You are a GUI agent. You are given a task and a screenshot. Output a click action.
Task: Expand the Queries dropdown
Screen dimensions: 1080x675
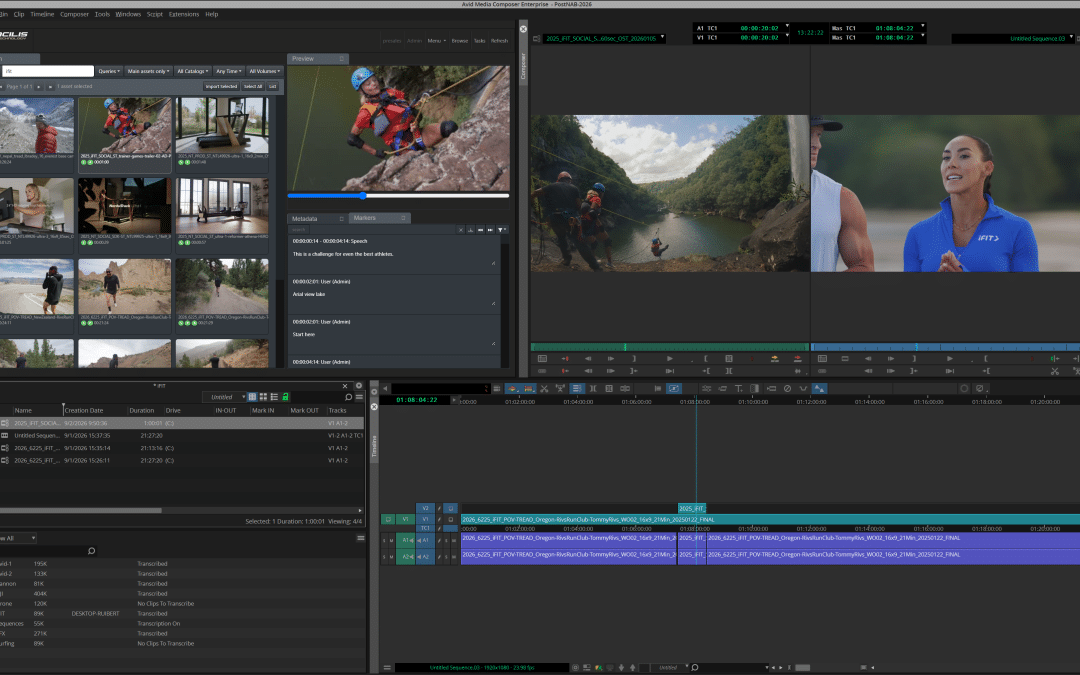click(x=109, y=71)
